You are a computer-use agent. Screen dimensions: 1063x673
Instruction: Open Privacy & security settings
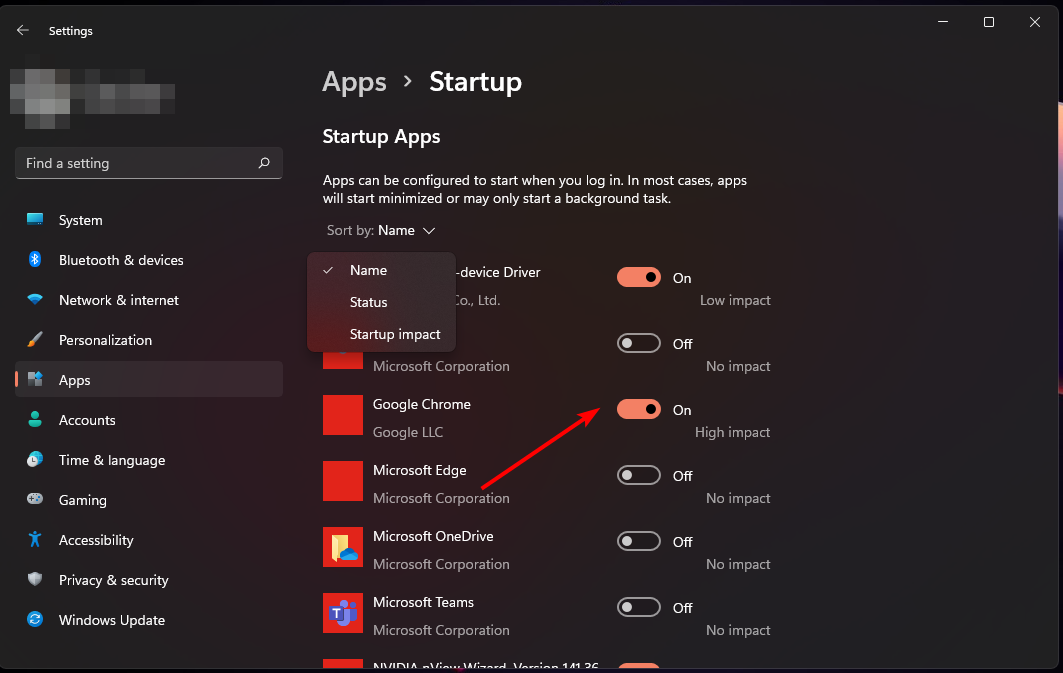(149, 579)
